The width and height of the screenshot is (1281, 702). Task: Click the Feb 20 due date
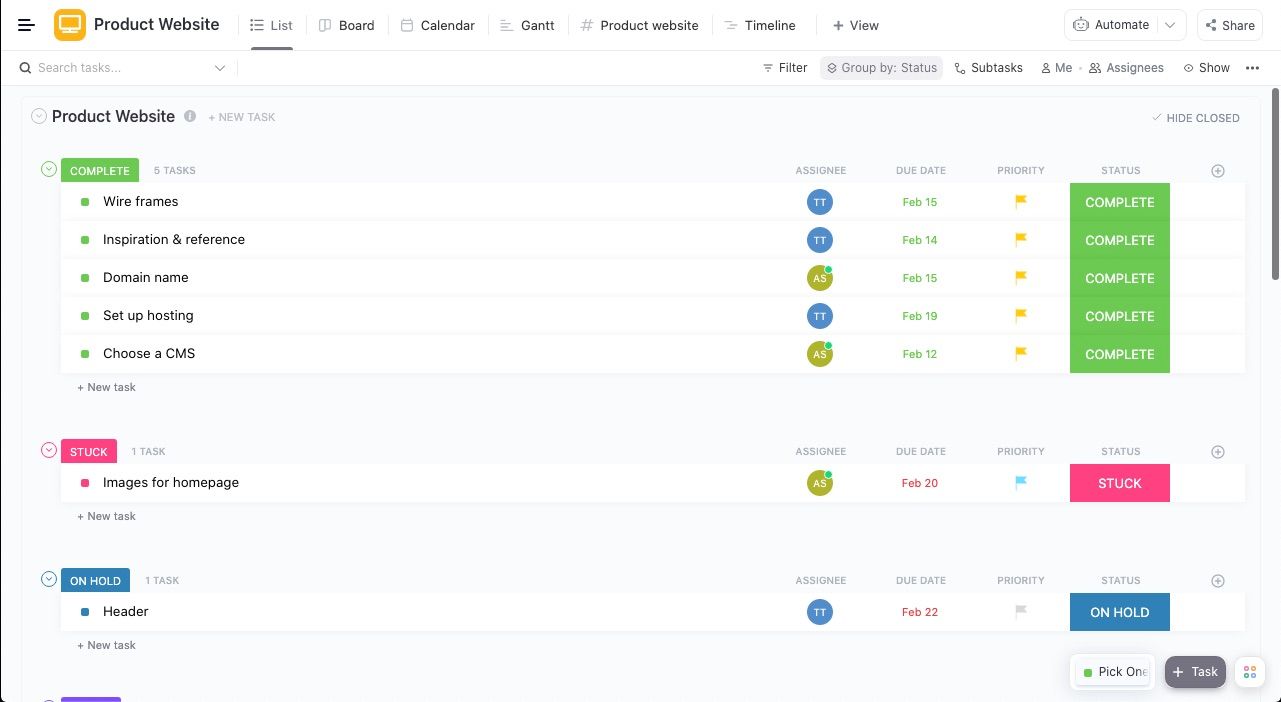[x=920, y=483]
